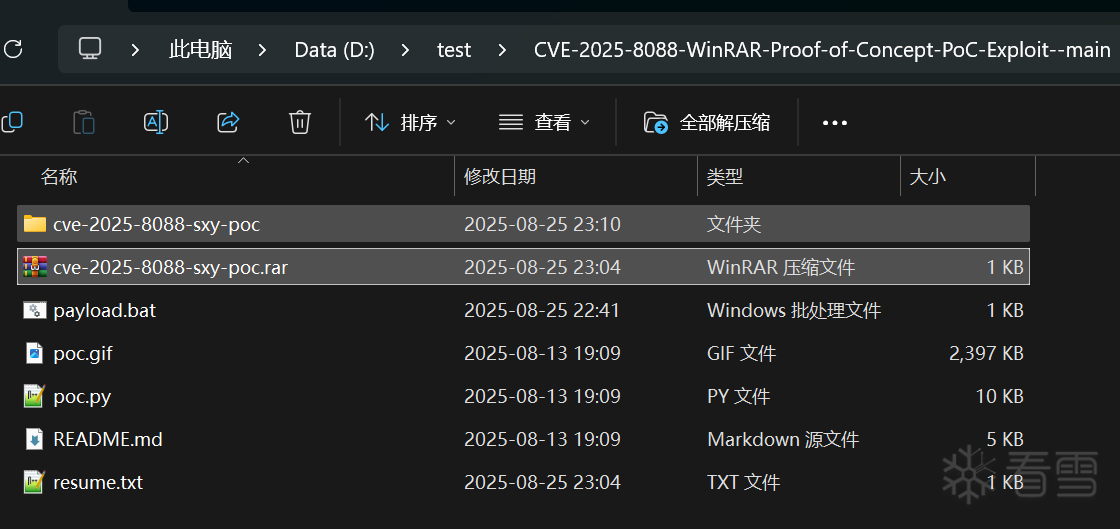1120x529 pixels.
Task: Click the TXT 文件 type cell
Action: pos(744,483)
